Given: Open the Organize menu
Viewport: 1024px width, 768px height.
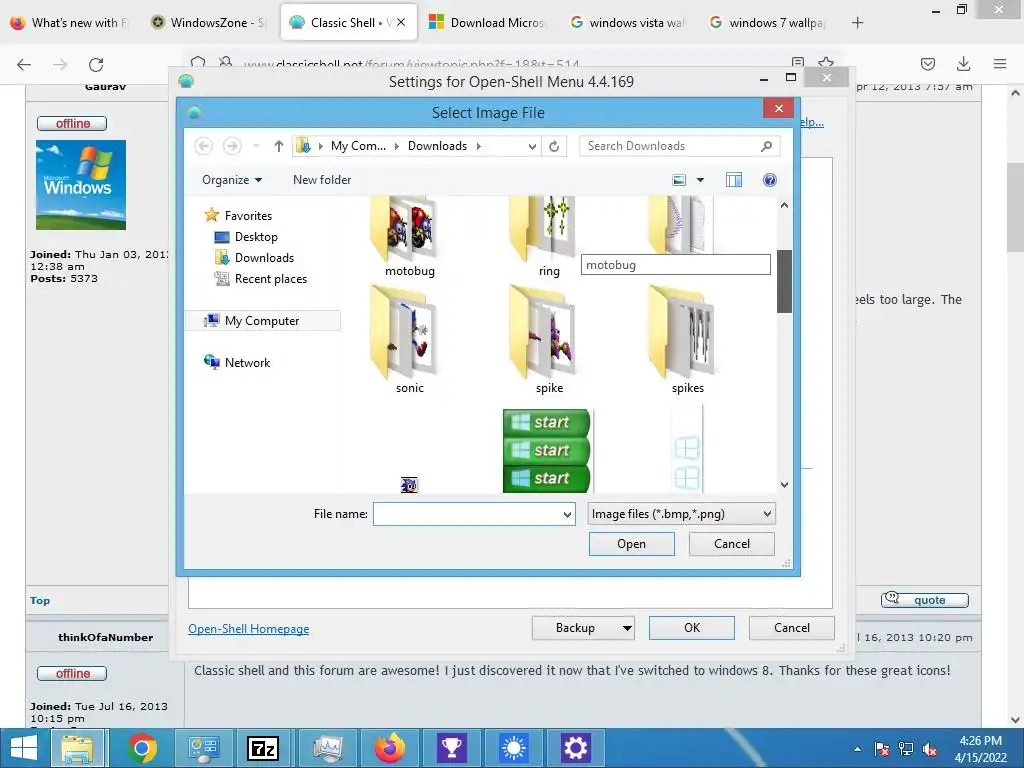Looking at the screenshot, I should [232, 180].
